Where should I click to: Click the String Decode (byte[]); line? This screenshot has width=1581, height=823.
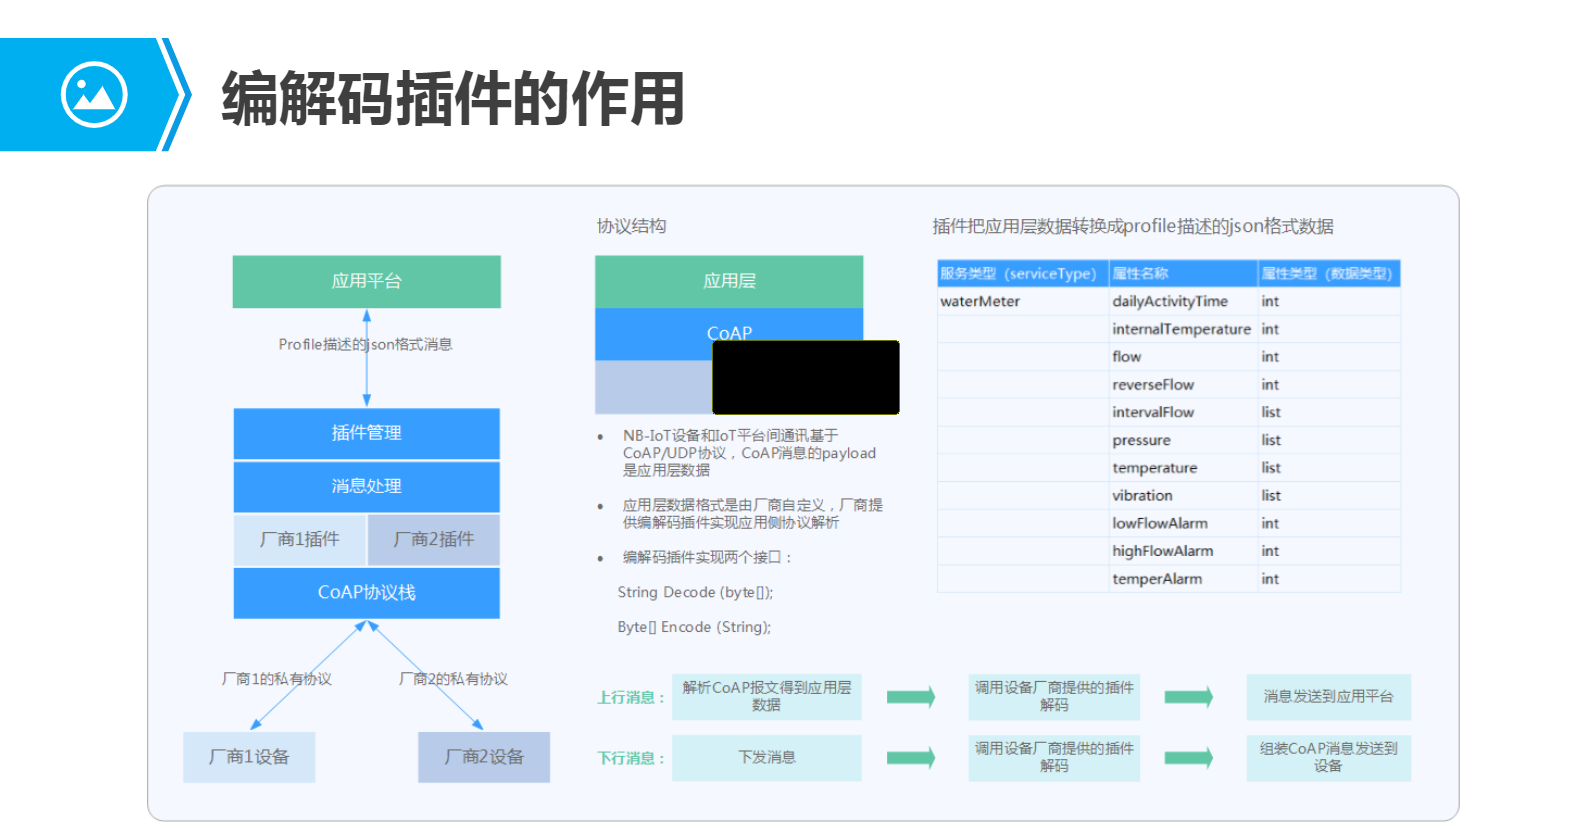[x=695, y=592]
